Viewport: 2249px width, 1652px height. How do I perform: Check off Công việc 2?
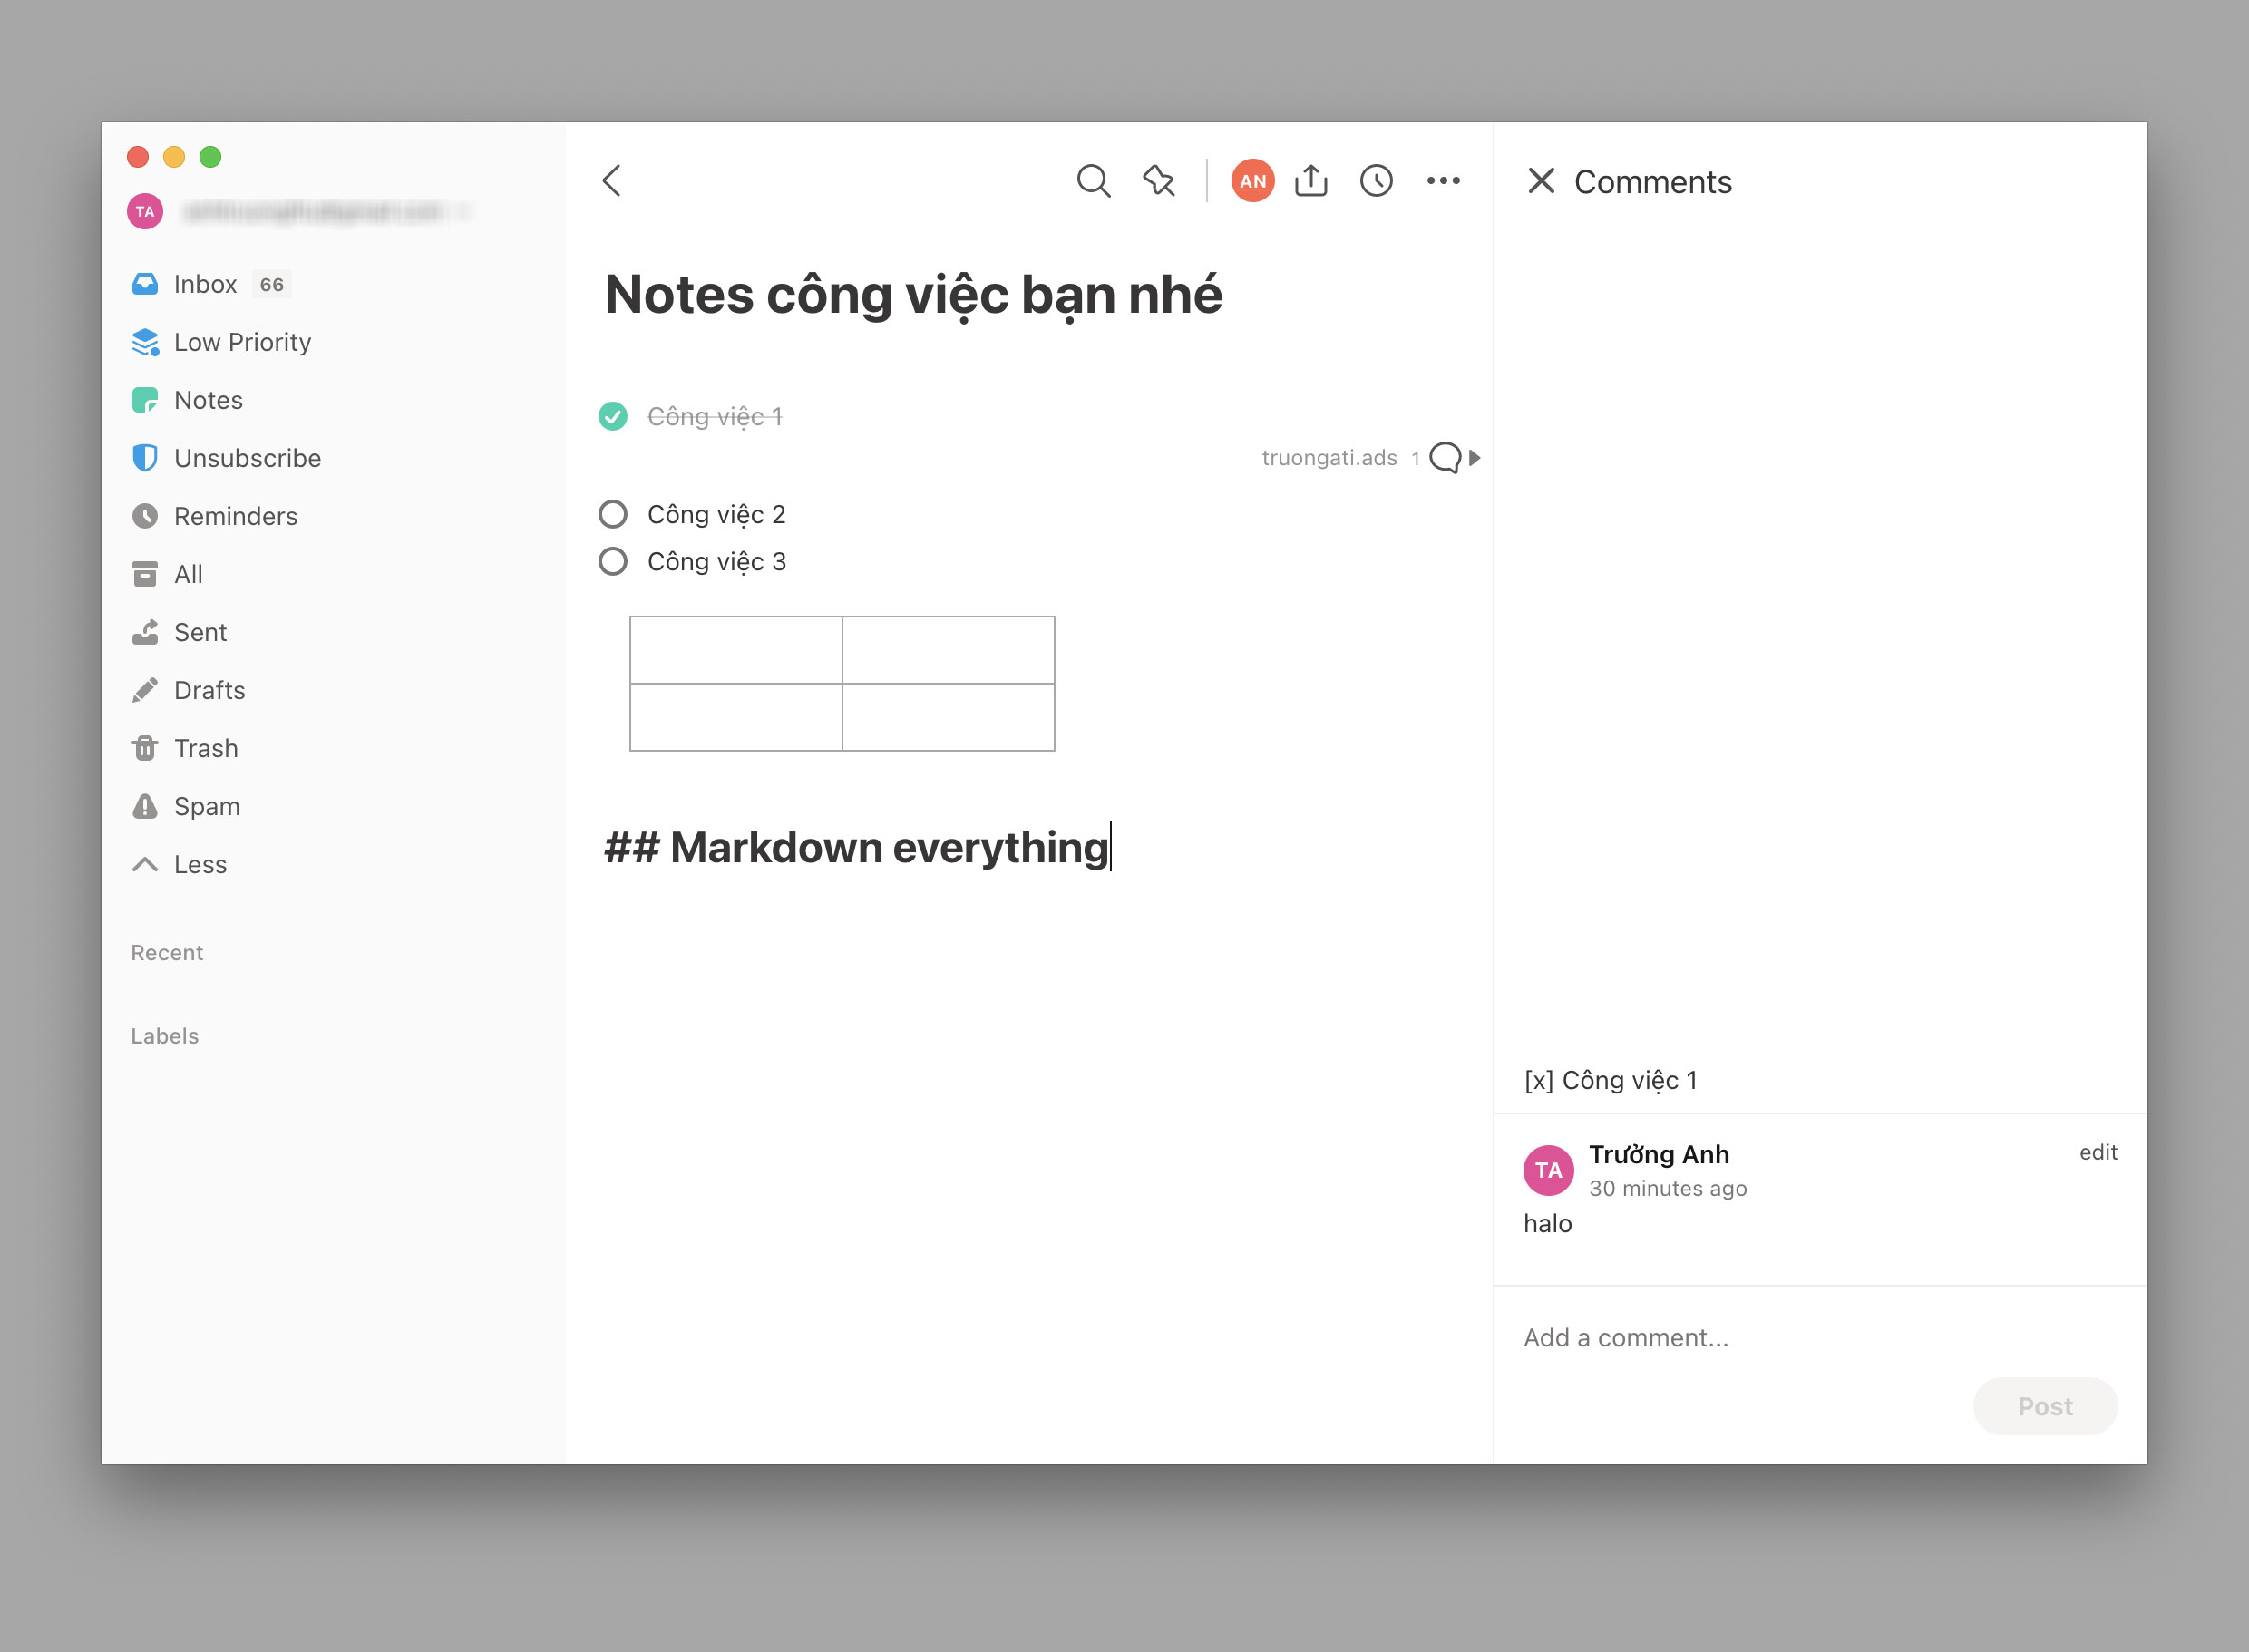tap(612, 514)
